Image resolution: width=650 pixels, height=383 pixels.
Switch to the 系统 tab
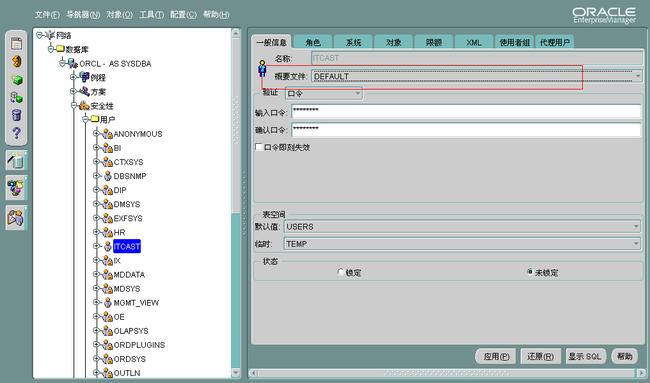(353, 42)
